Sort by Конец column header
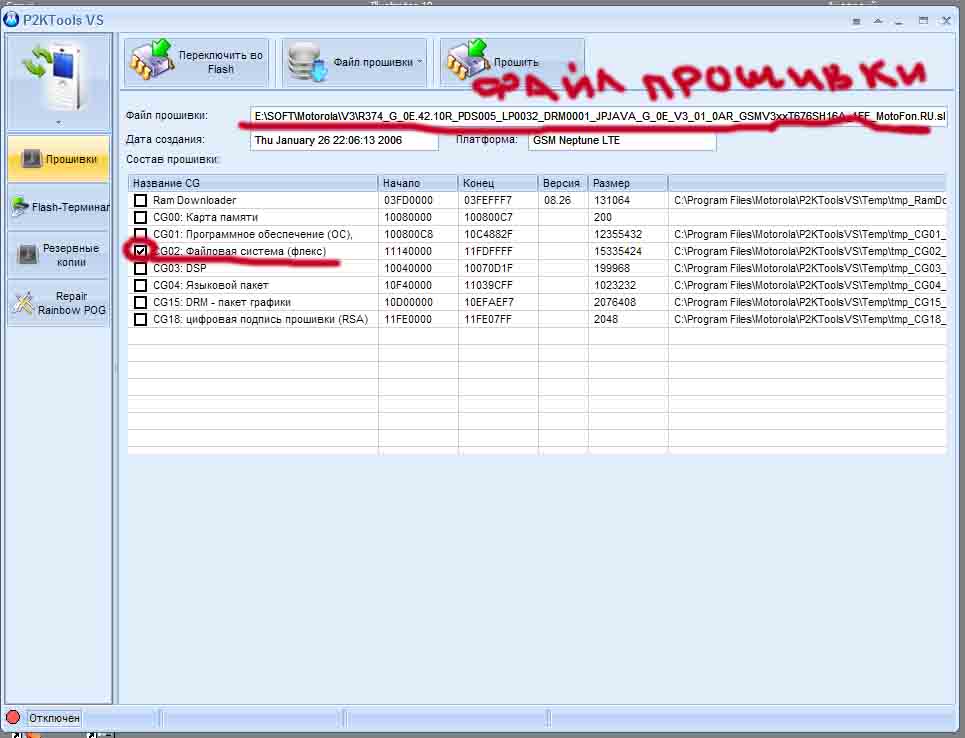 pyautogui.click(x=498, y=183)
